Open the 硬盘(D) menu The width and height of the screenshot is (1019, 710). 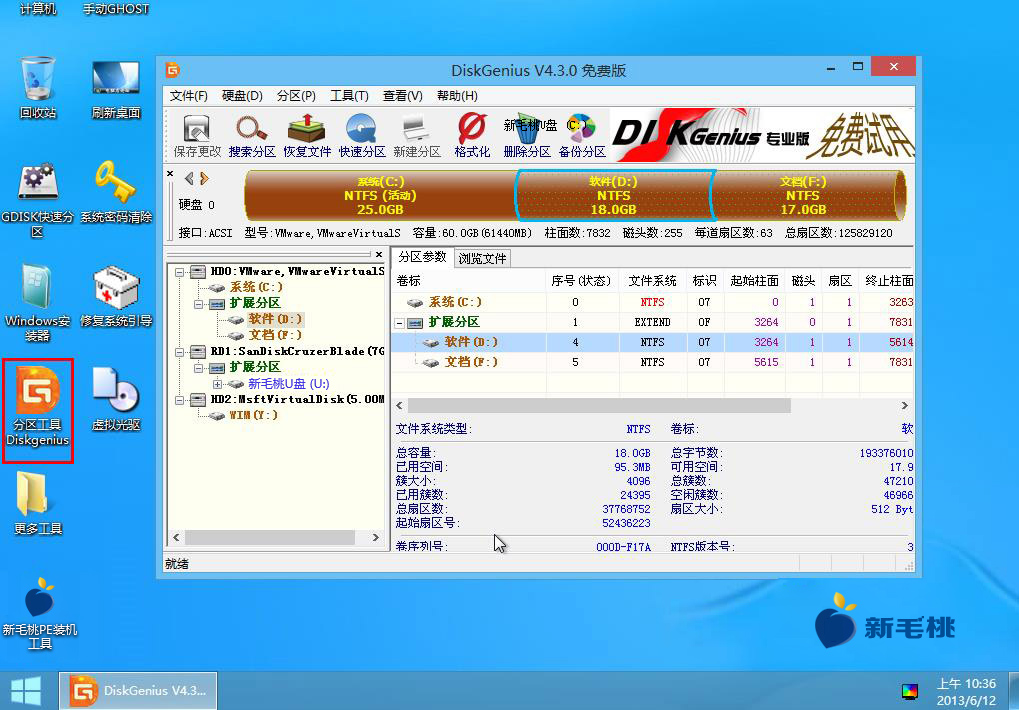click(242, 95)
